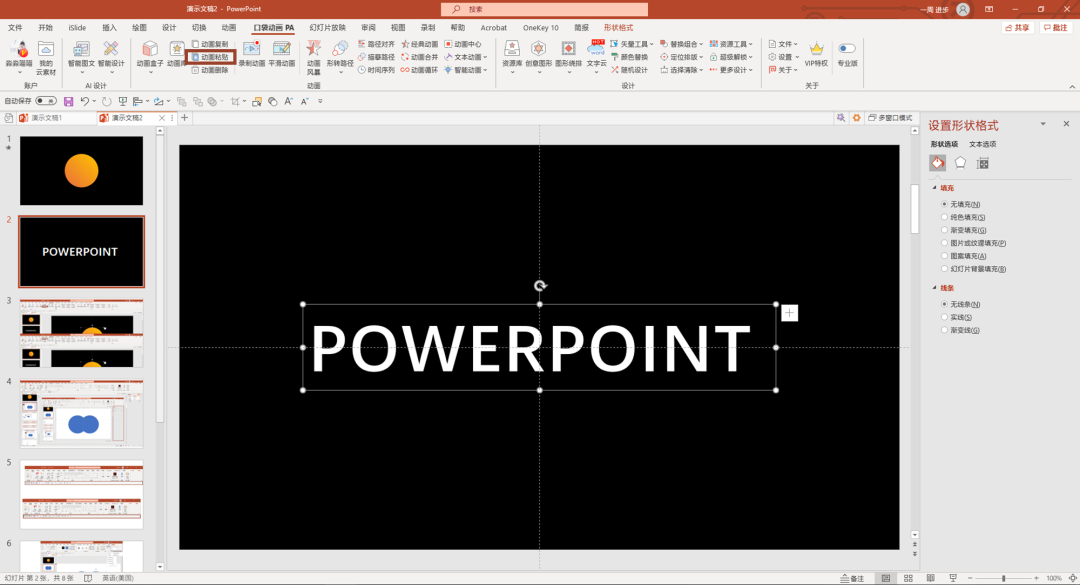Image resolution: width=1080 pixels, height=585 pixels.
Task: Select 图片或纹理填充 picture fill option
Action: coord(973,243)
